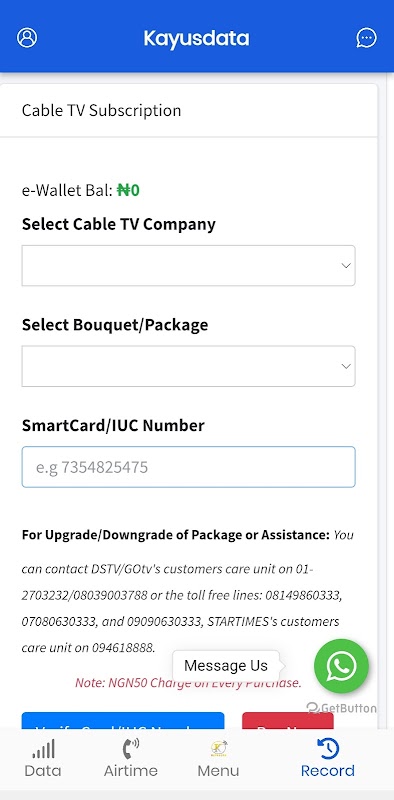Tap the green WhatsApp floating button

341,666
